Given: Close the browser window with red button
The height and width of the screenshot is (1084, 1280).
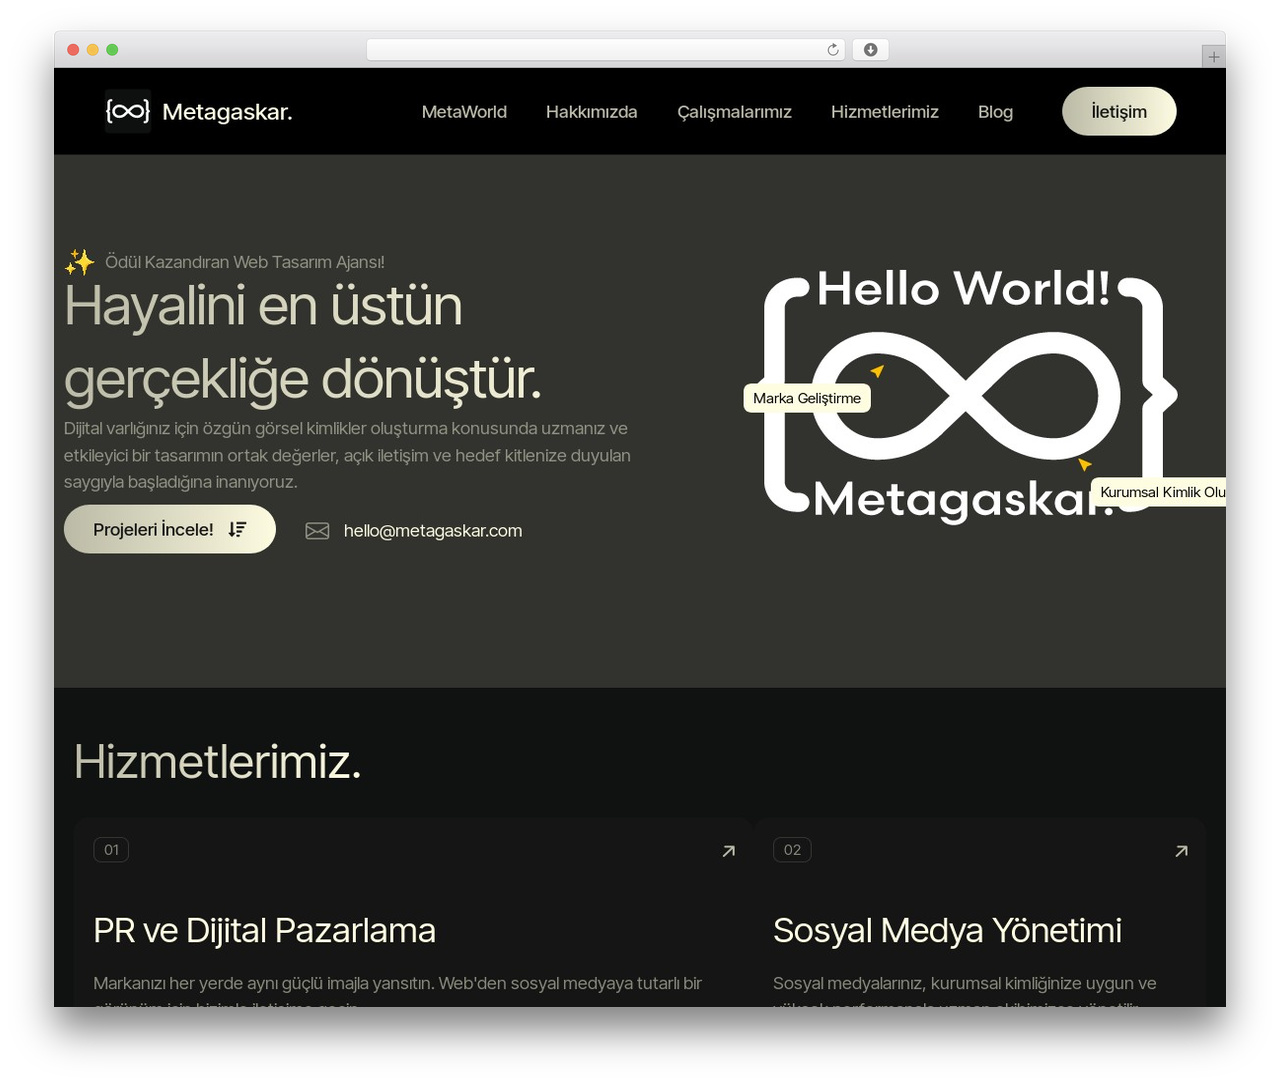Looking at the screenshot, I should 73,50.
